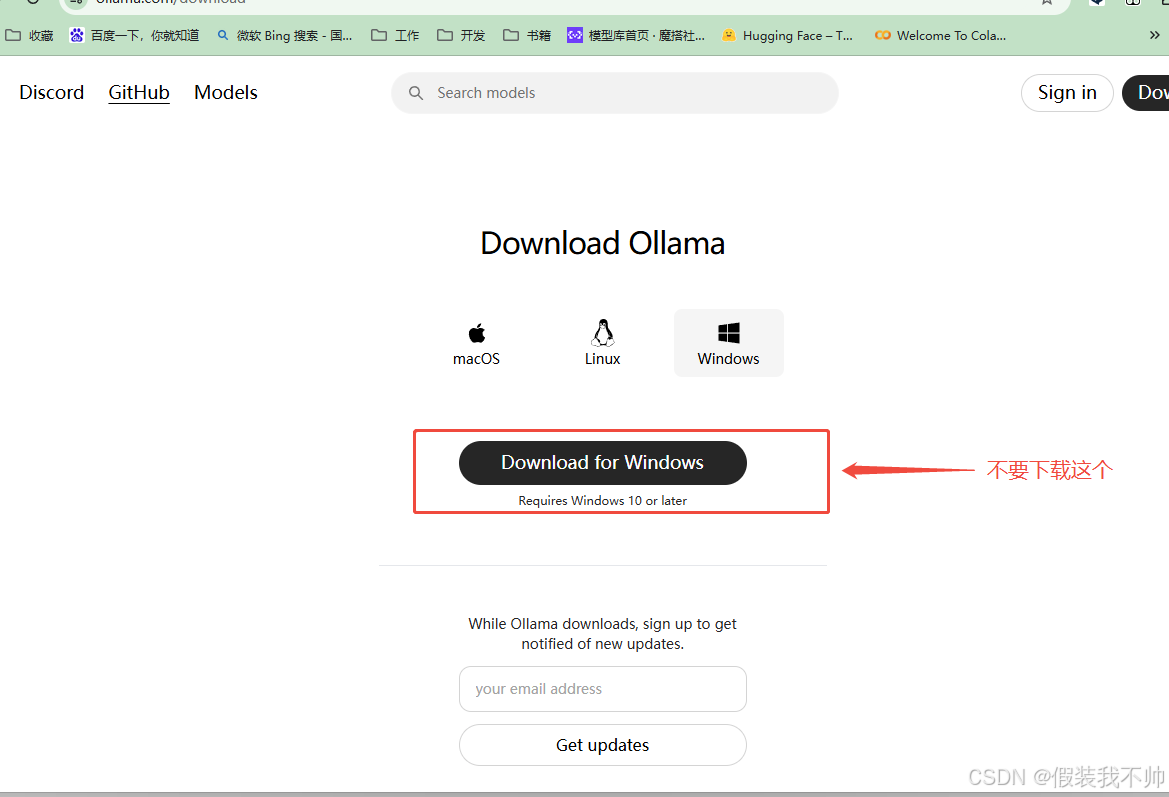Open the 书籍 bookmarks folder
Viewport: 1169px width, 797px height.
click(x=527, y=35)
